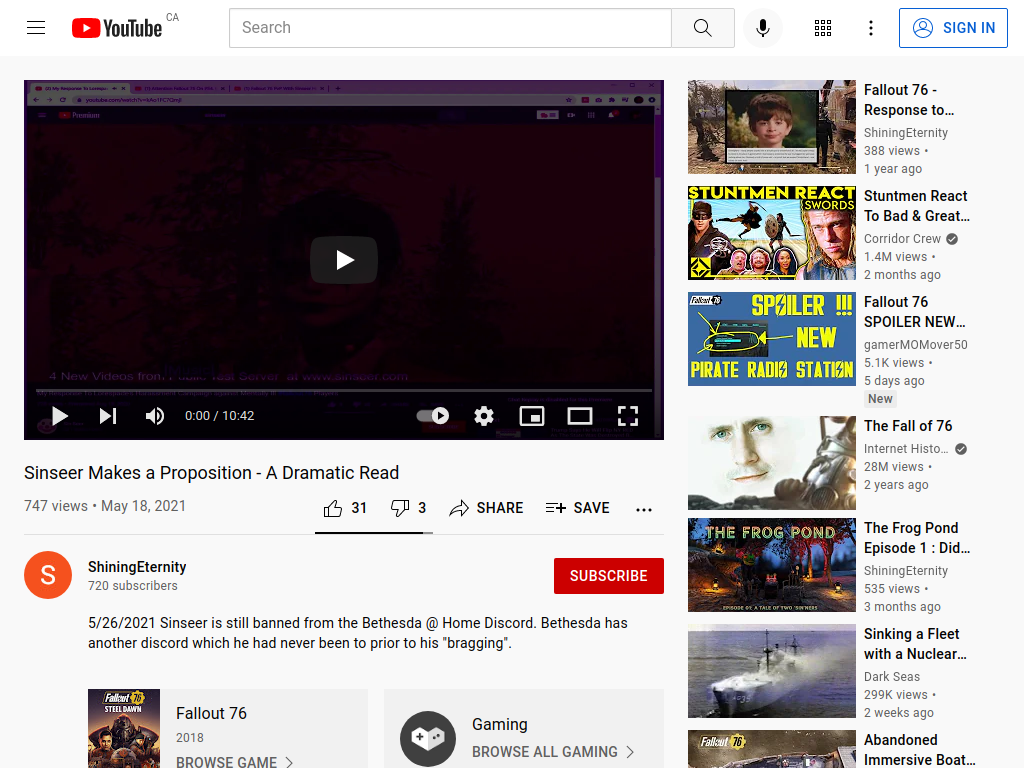Enter full screen mode

(628, 416)
